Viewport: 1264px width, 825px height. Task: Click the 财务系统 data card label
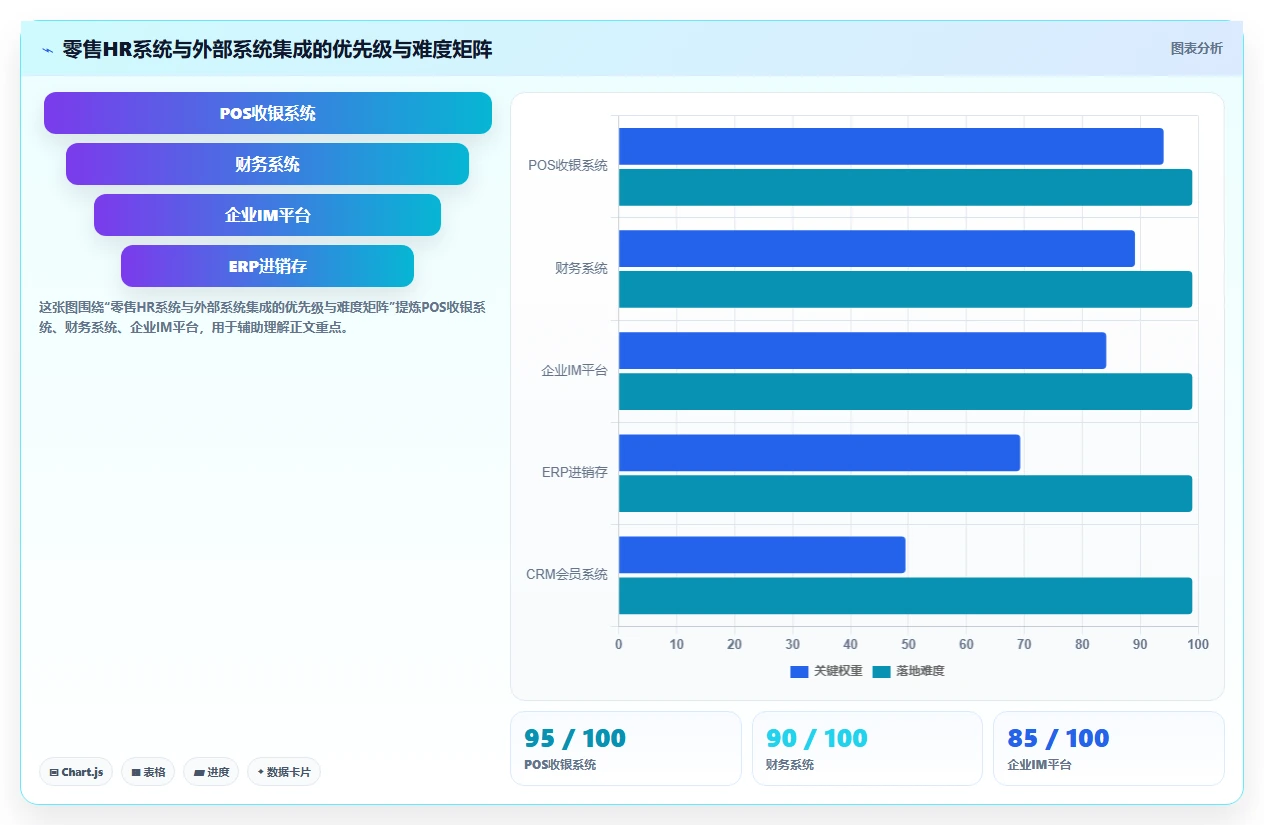click(x=790, y=765)
